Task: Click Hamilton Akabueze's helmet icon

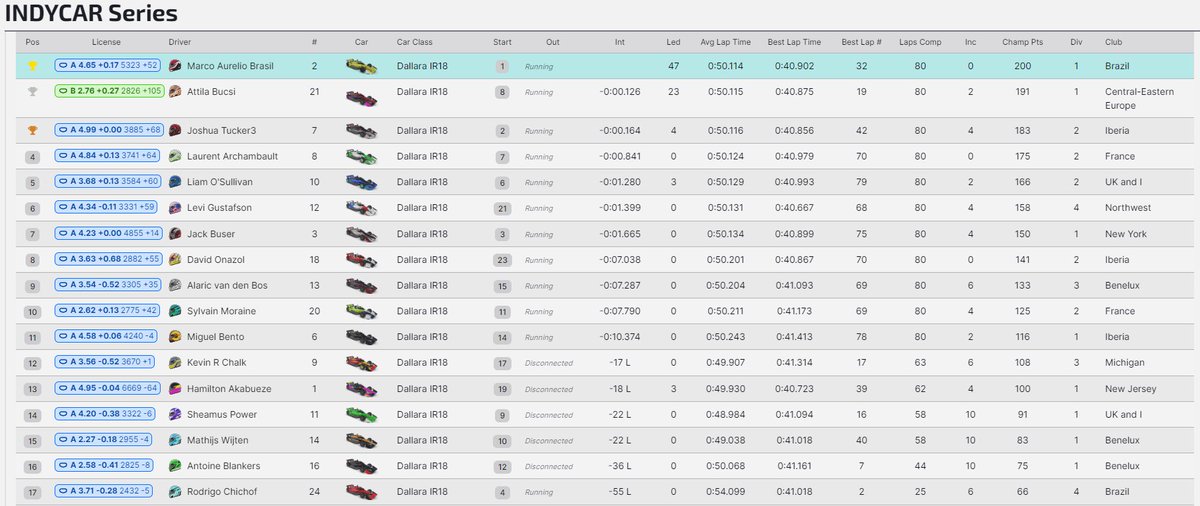Action: coord(176,388)
